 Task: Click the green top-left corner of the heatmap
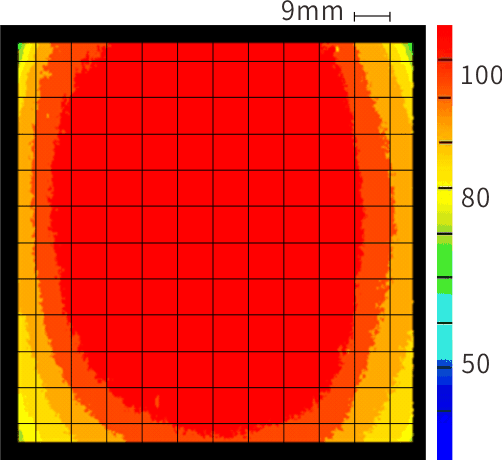point(21,49)
